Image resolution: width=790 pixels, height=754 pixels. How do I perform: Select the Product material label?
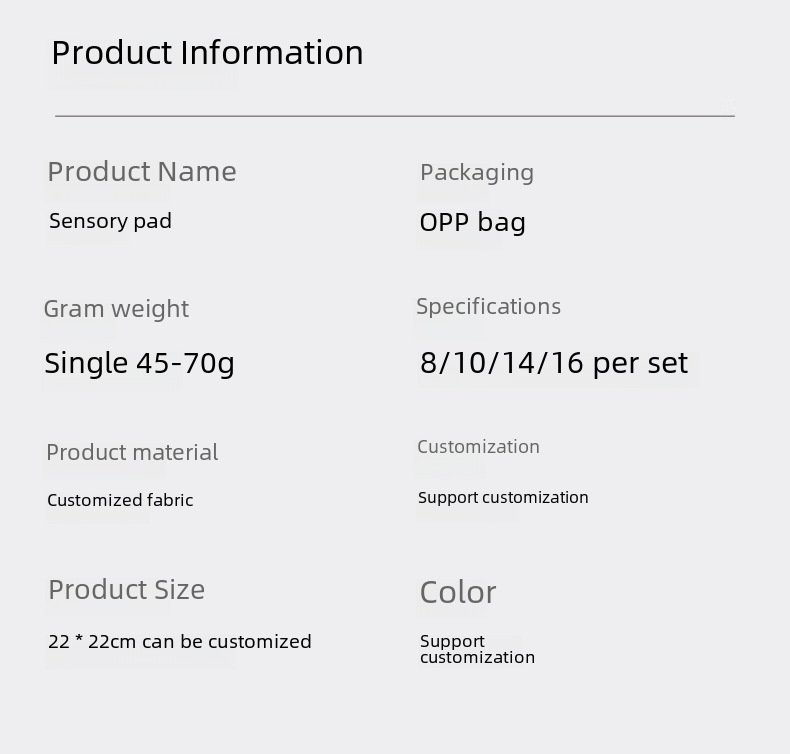point(132,452)
